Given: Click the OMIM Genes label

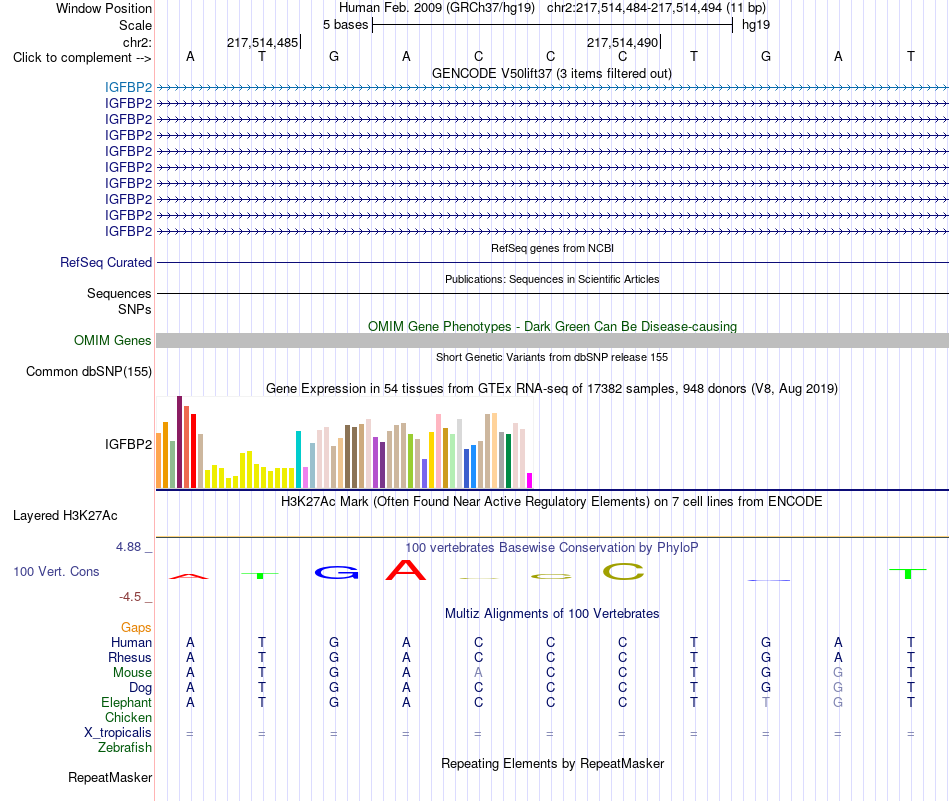Looking at the screenshot, I should click(112, 341).
